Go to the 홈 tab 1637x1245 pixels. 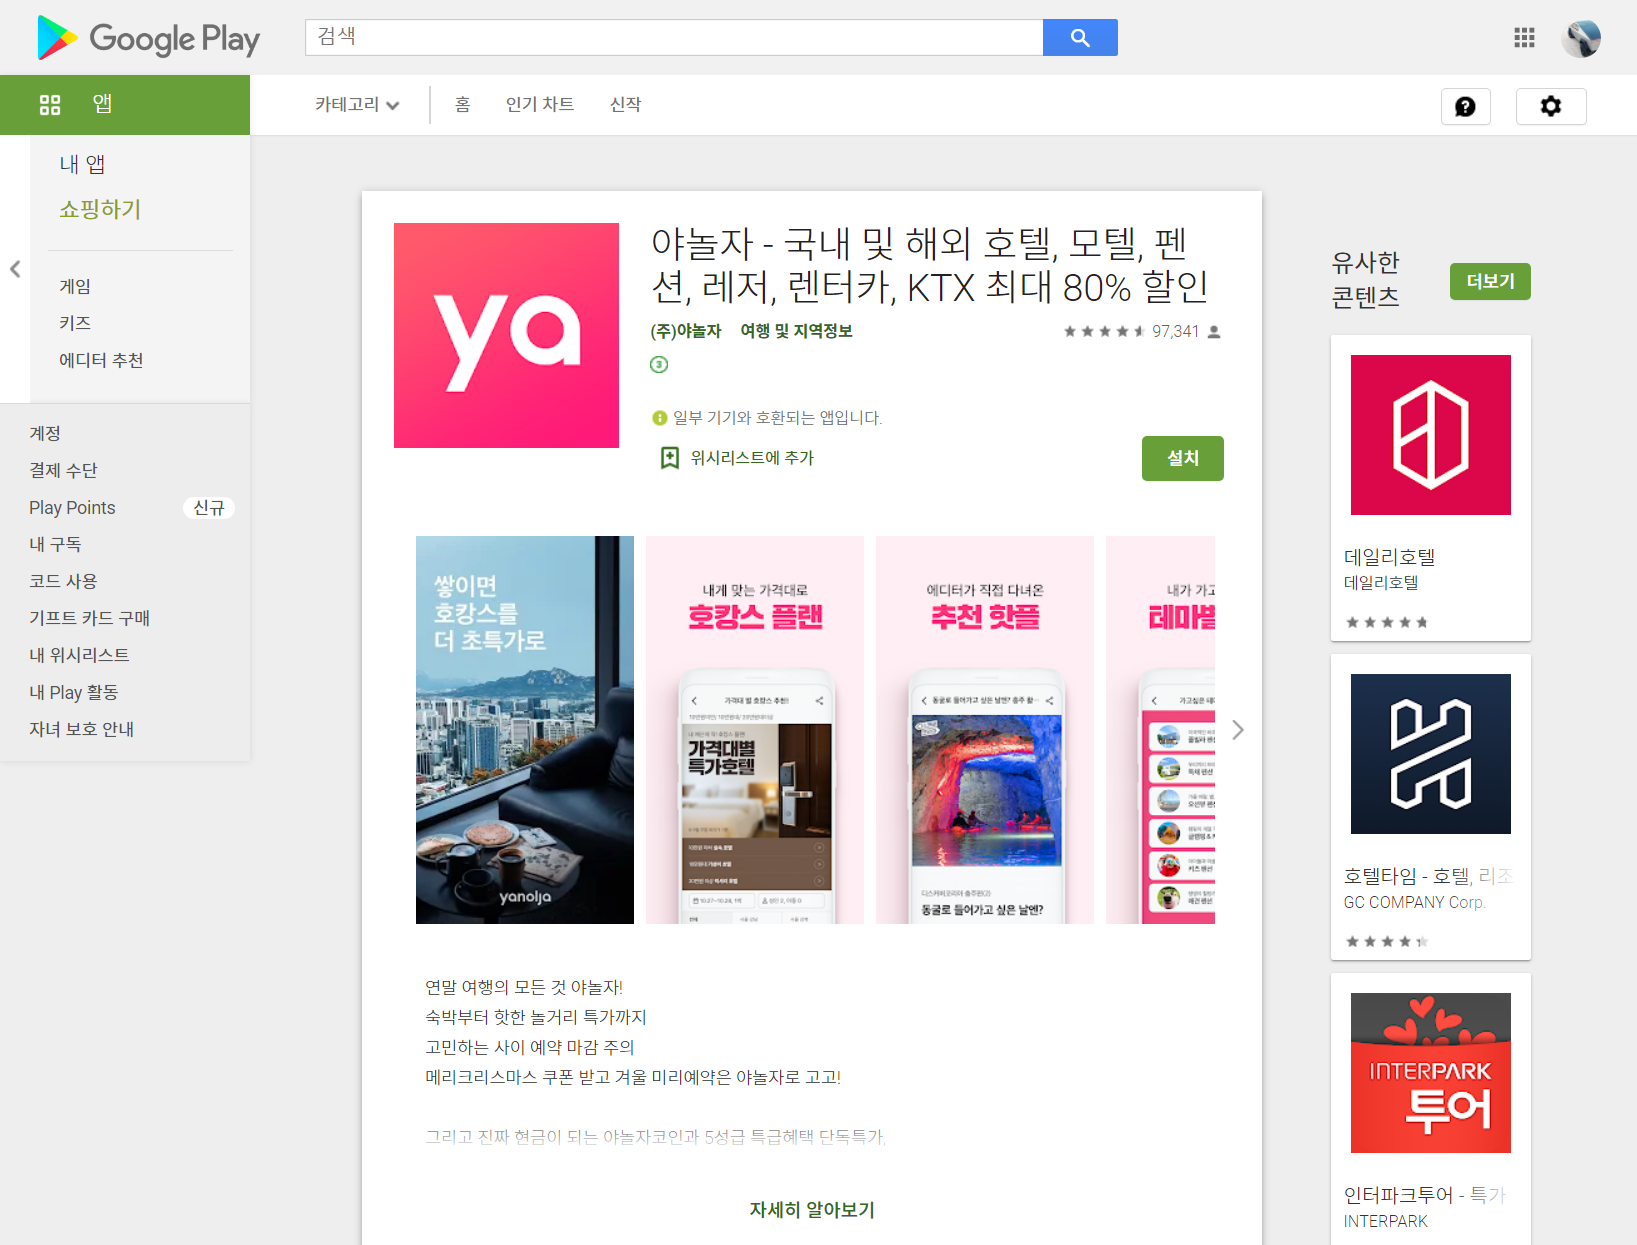462,105
